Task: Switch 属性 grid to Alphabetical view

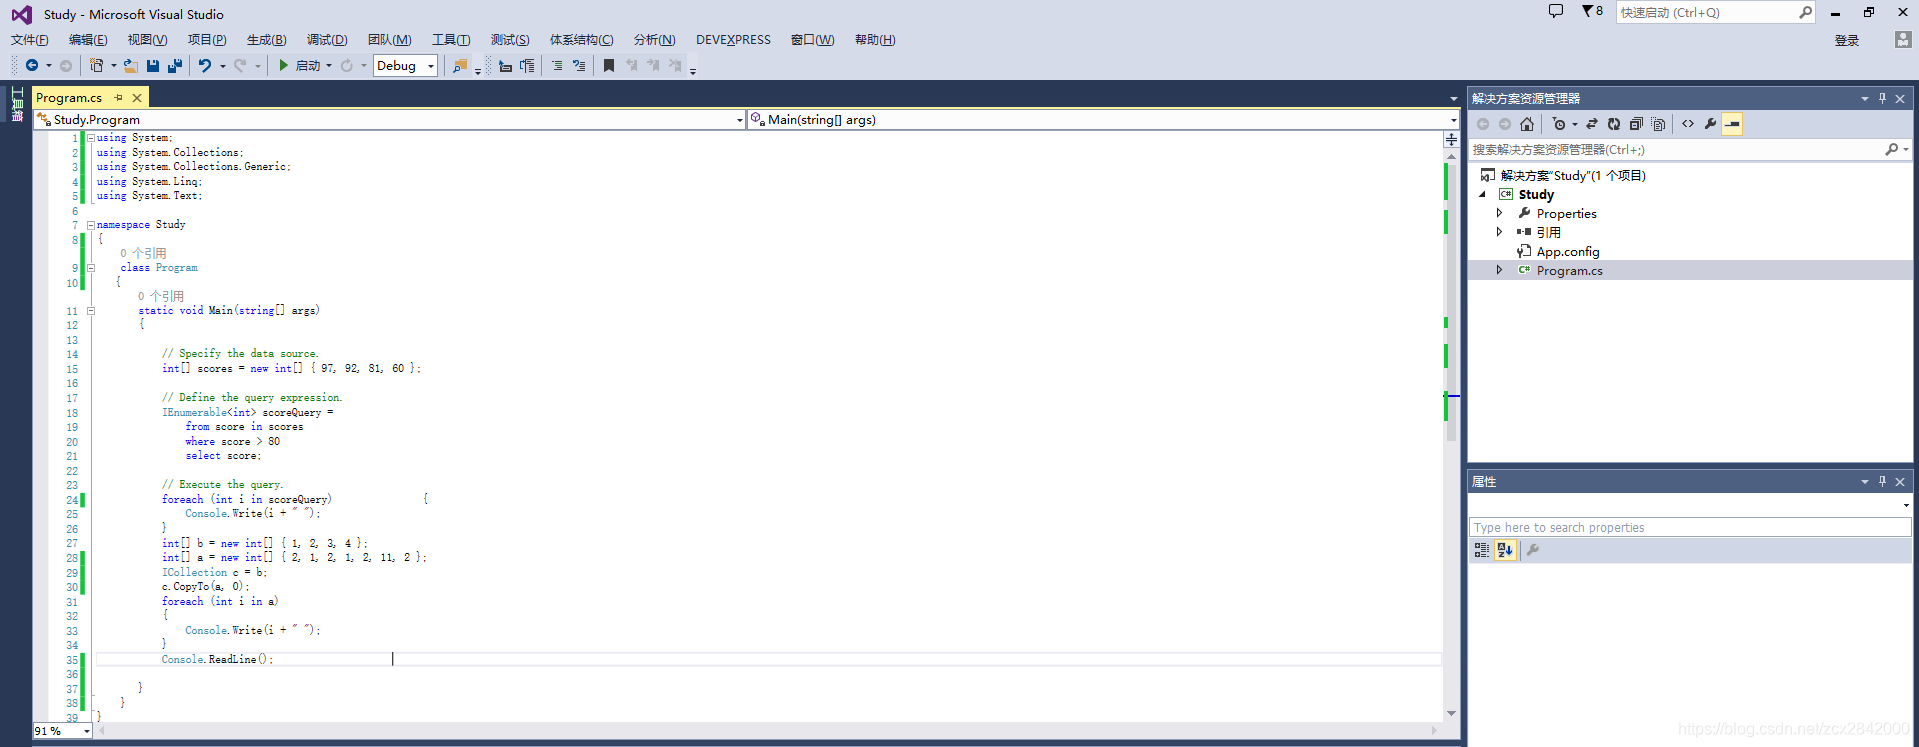Action: 1505,550
